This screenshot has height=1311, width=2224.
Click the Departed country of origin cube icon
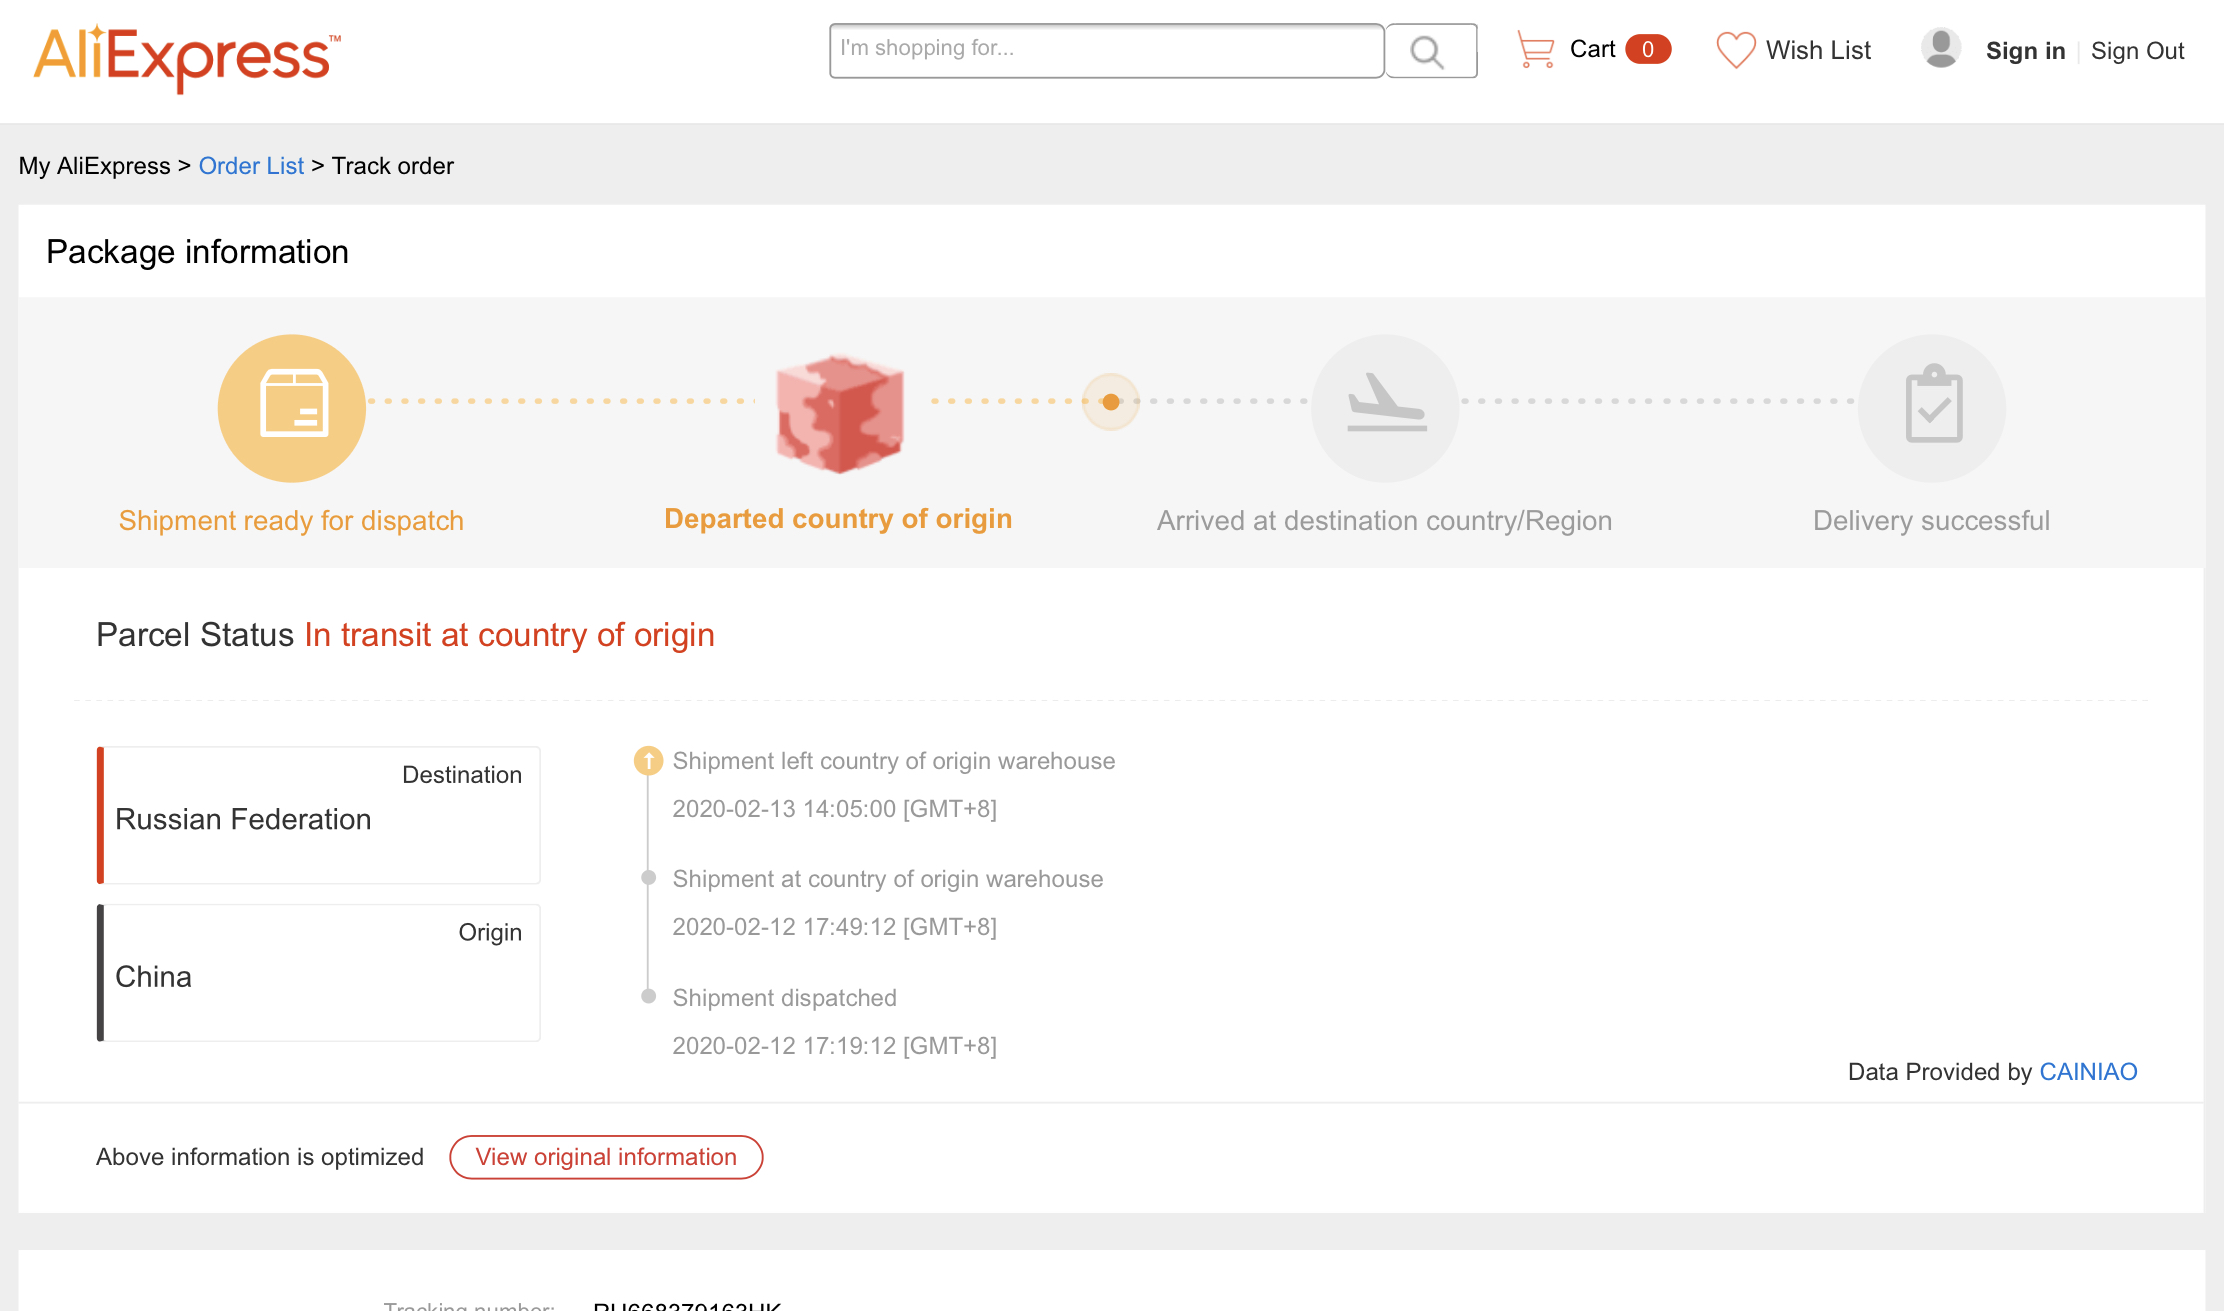[839, 413]
